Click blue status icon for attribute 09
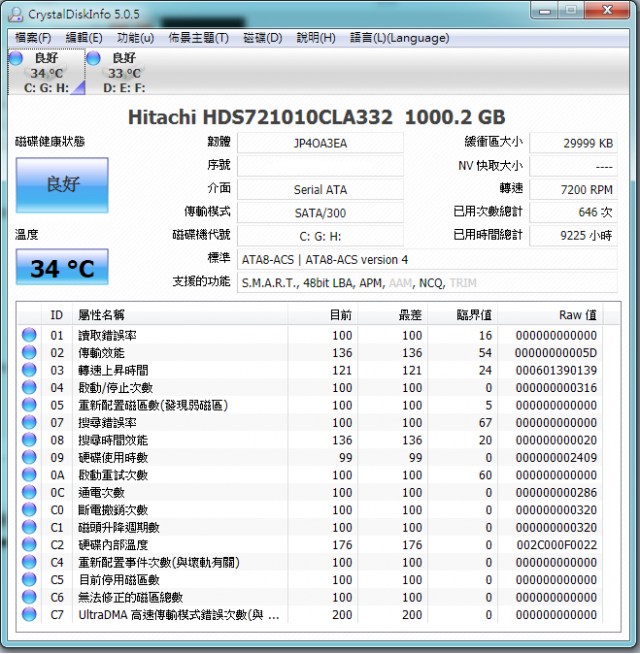 [x=29, y=458]
